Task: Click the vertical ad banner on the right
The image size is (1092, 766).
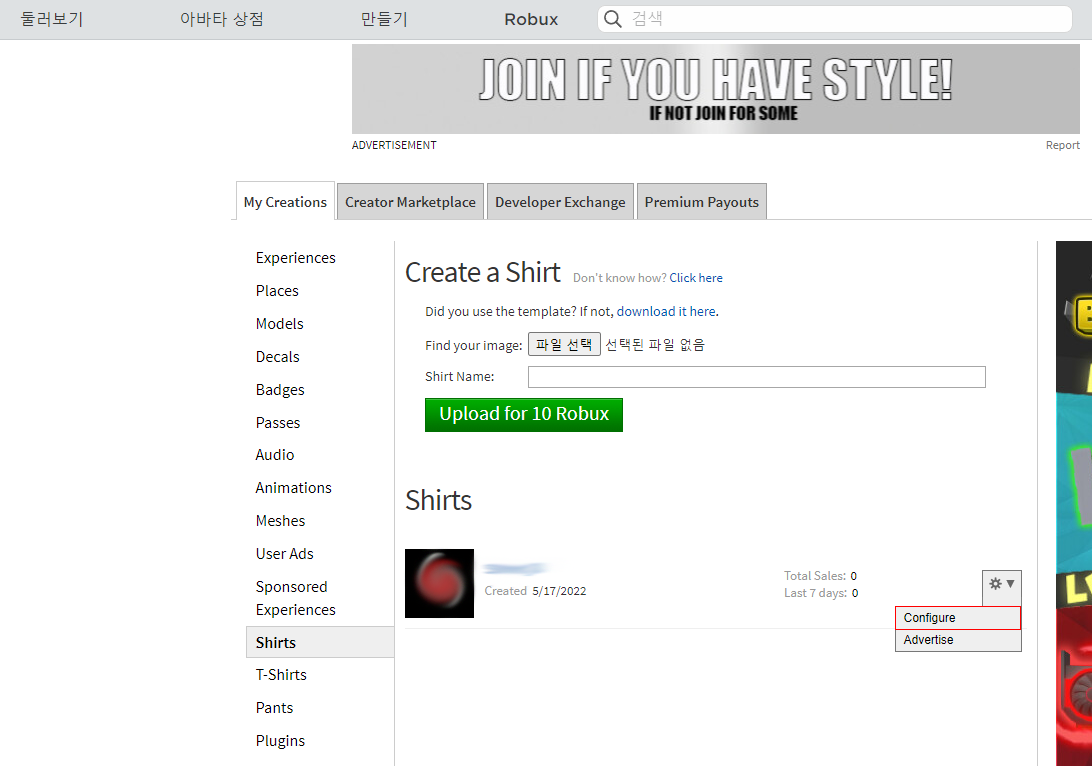Action: tap(1074, 503)
